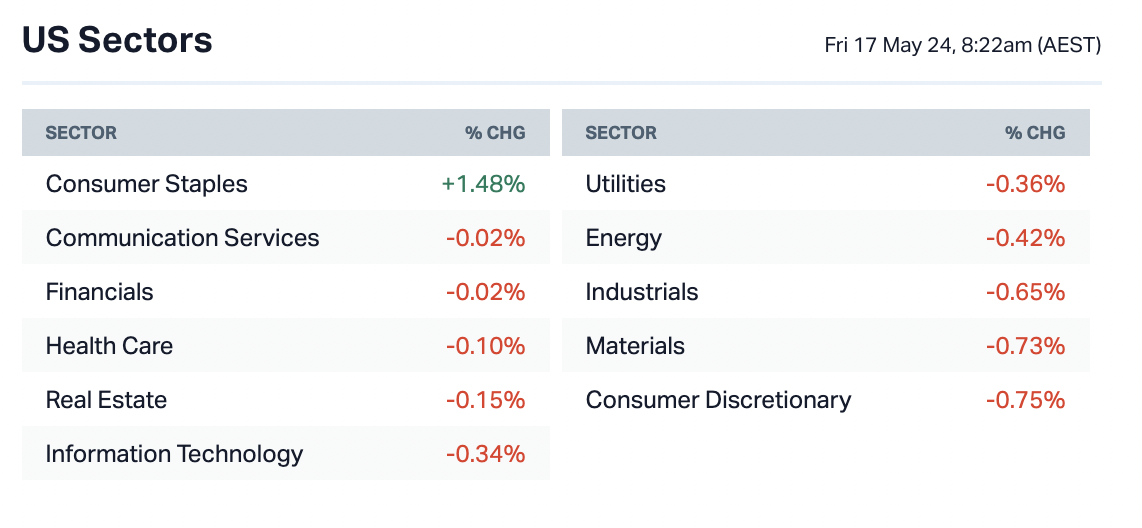Click the -0.34% Information Technology value
The height and width of the screenshot is (528, 1142).
485,454
